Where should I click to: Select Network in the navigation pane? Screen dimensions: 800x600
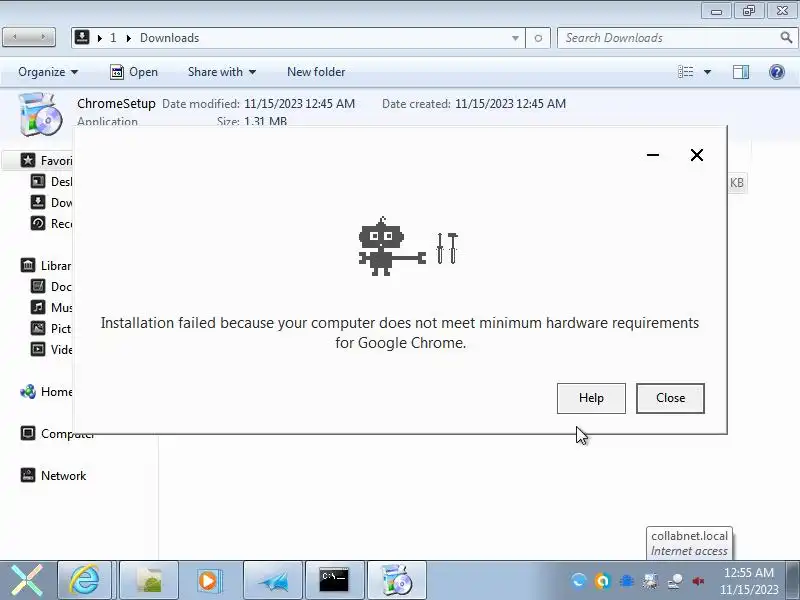click(53, 476)
